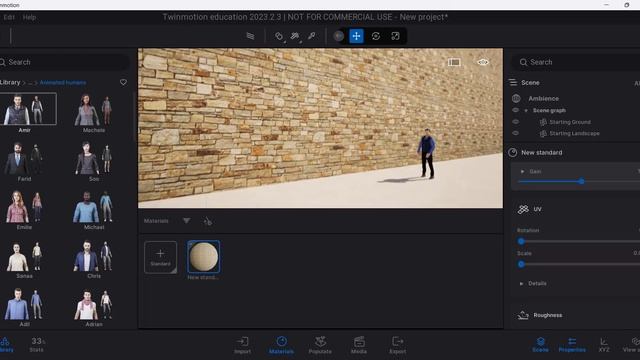Click the Library breadcrumb root

(10, 82)
